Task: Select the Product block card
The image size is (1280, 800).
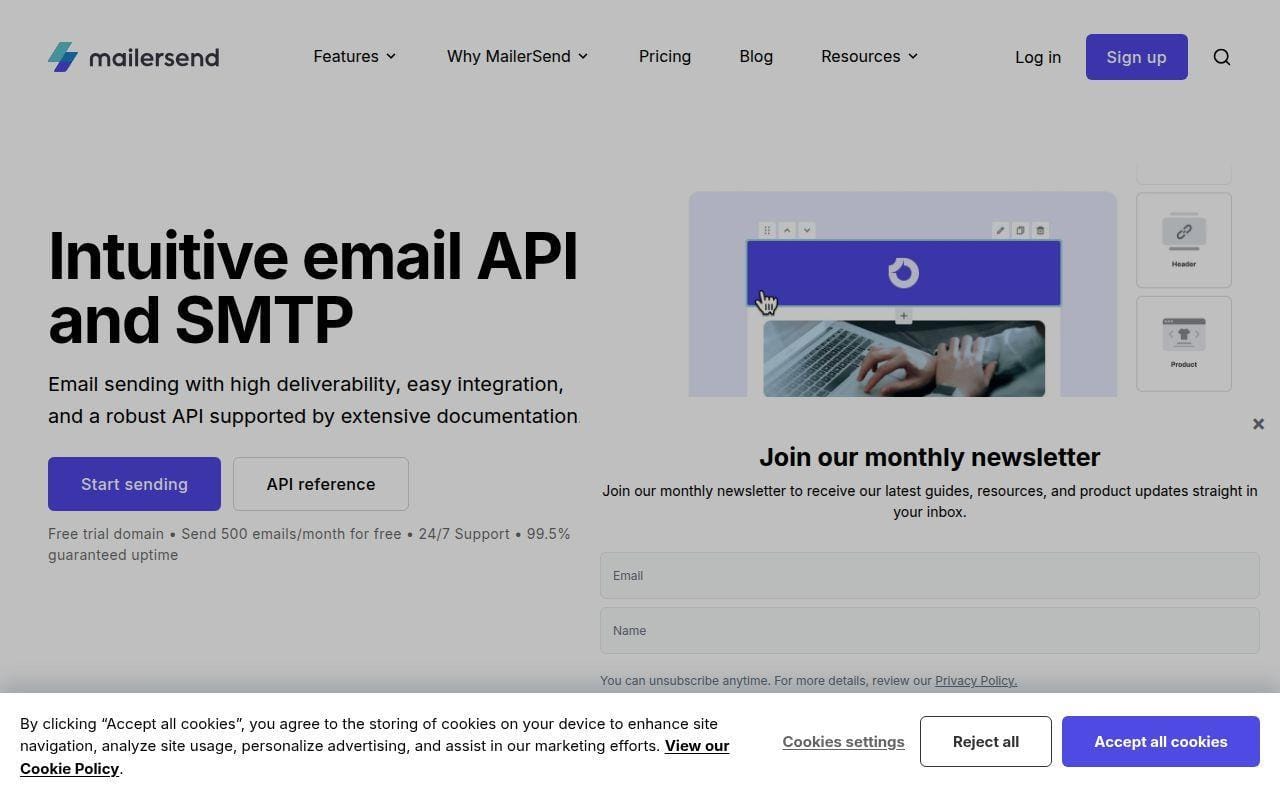Action: pos(1184,343)
